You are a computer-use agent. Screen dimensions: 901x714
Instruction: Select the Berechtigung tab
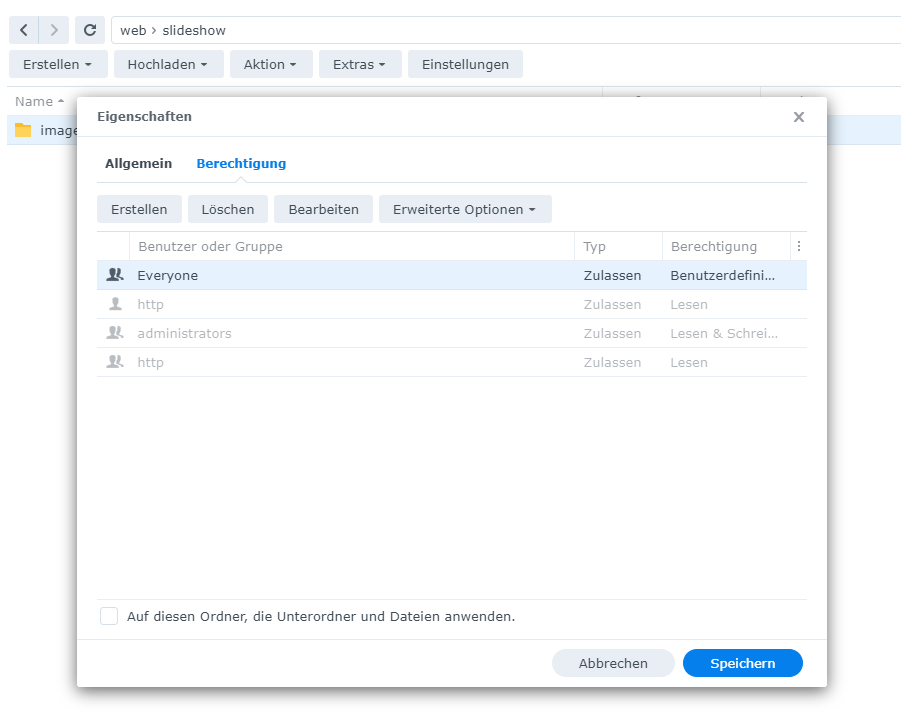pyautogui.click(x=241, y=163)
